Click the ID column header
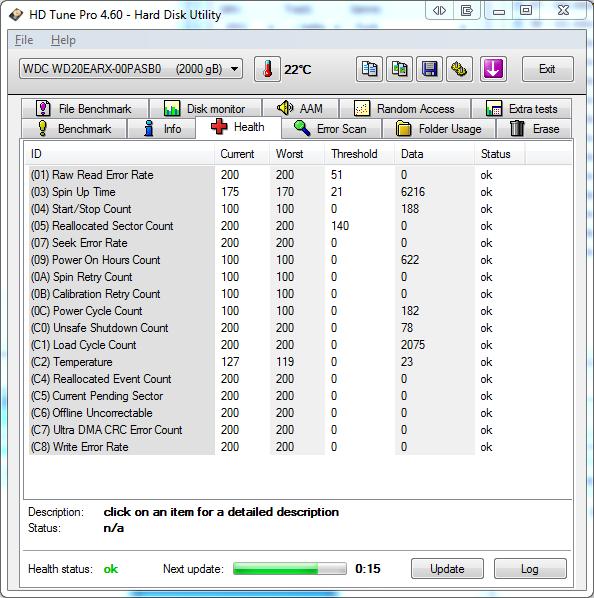The width and height of the screenshot is (594, 598). pyautogui.click(x=119, y=154)
